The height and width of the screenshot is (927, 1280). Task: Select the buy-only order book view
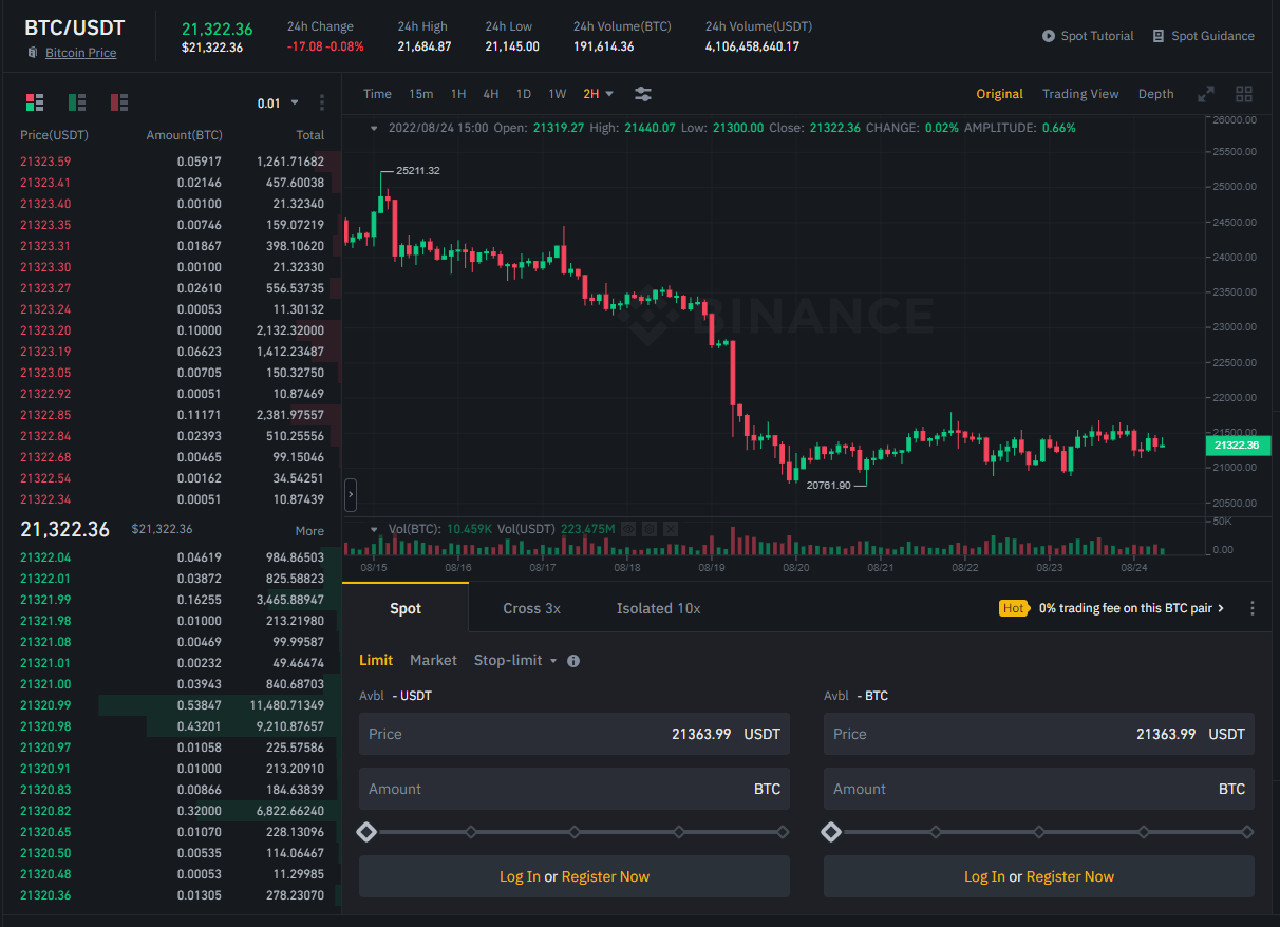point(76,102)
